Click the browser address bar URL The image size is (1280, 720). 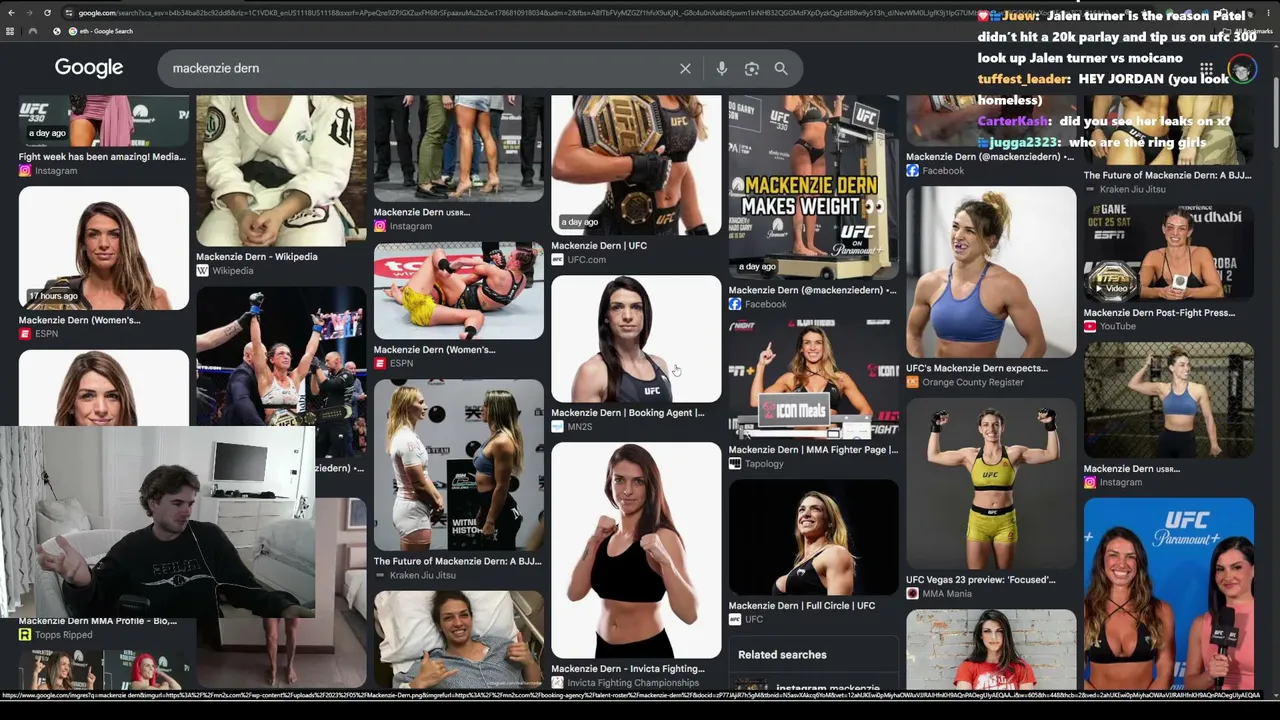tap(520, 13)
